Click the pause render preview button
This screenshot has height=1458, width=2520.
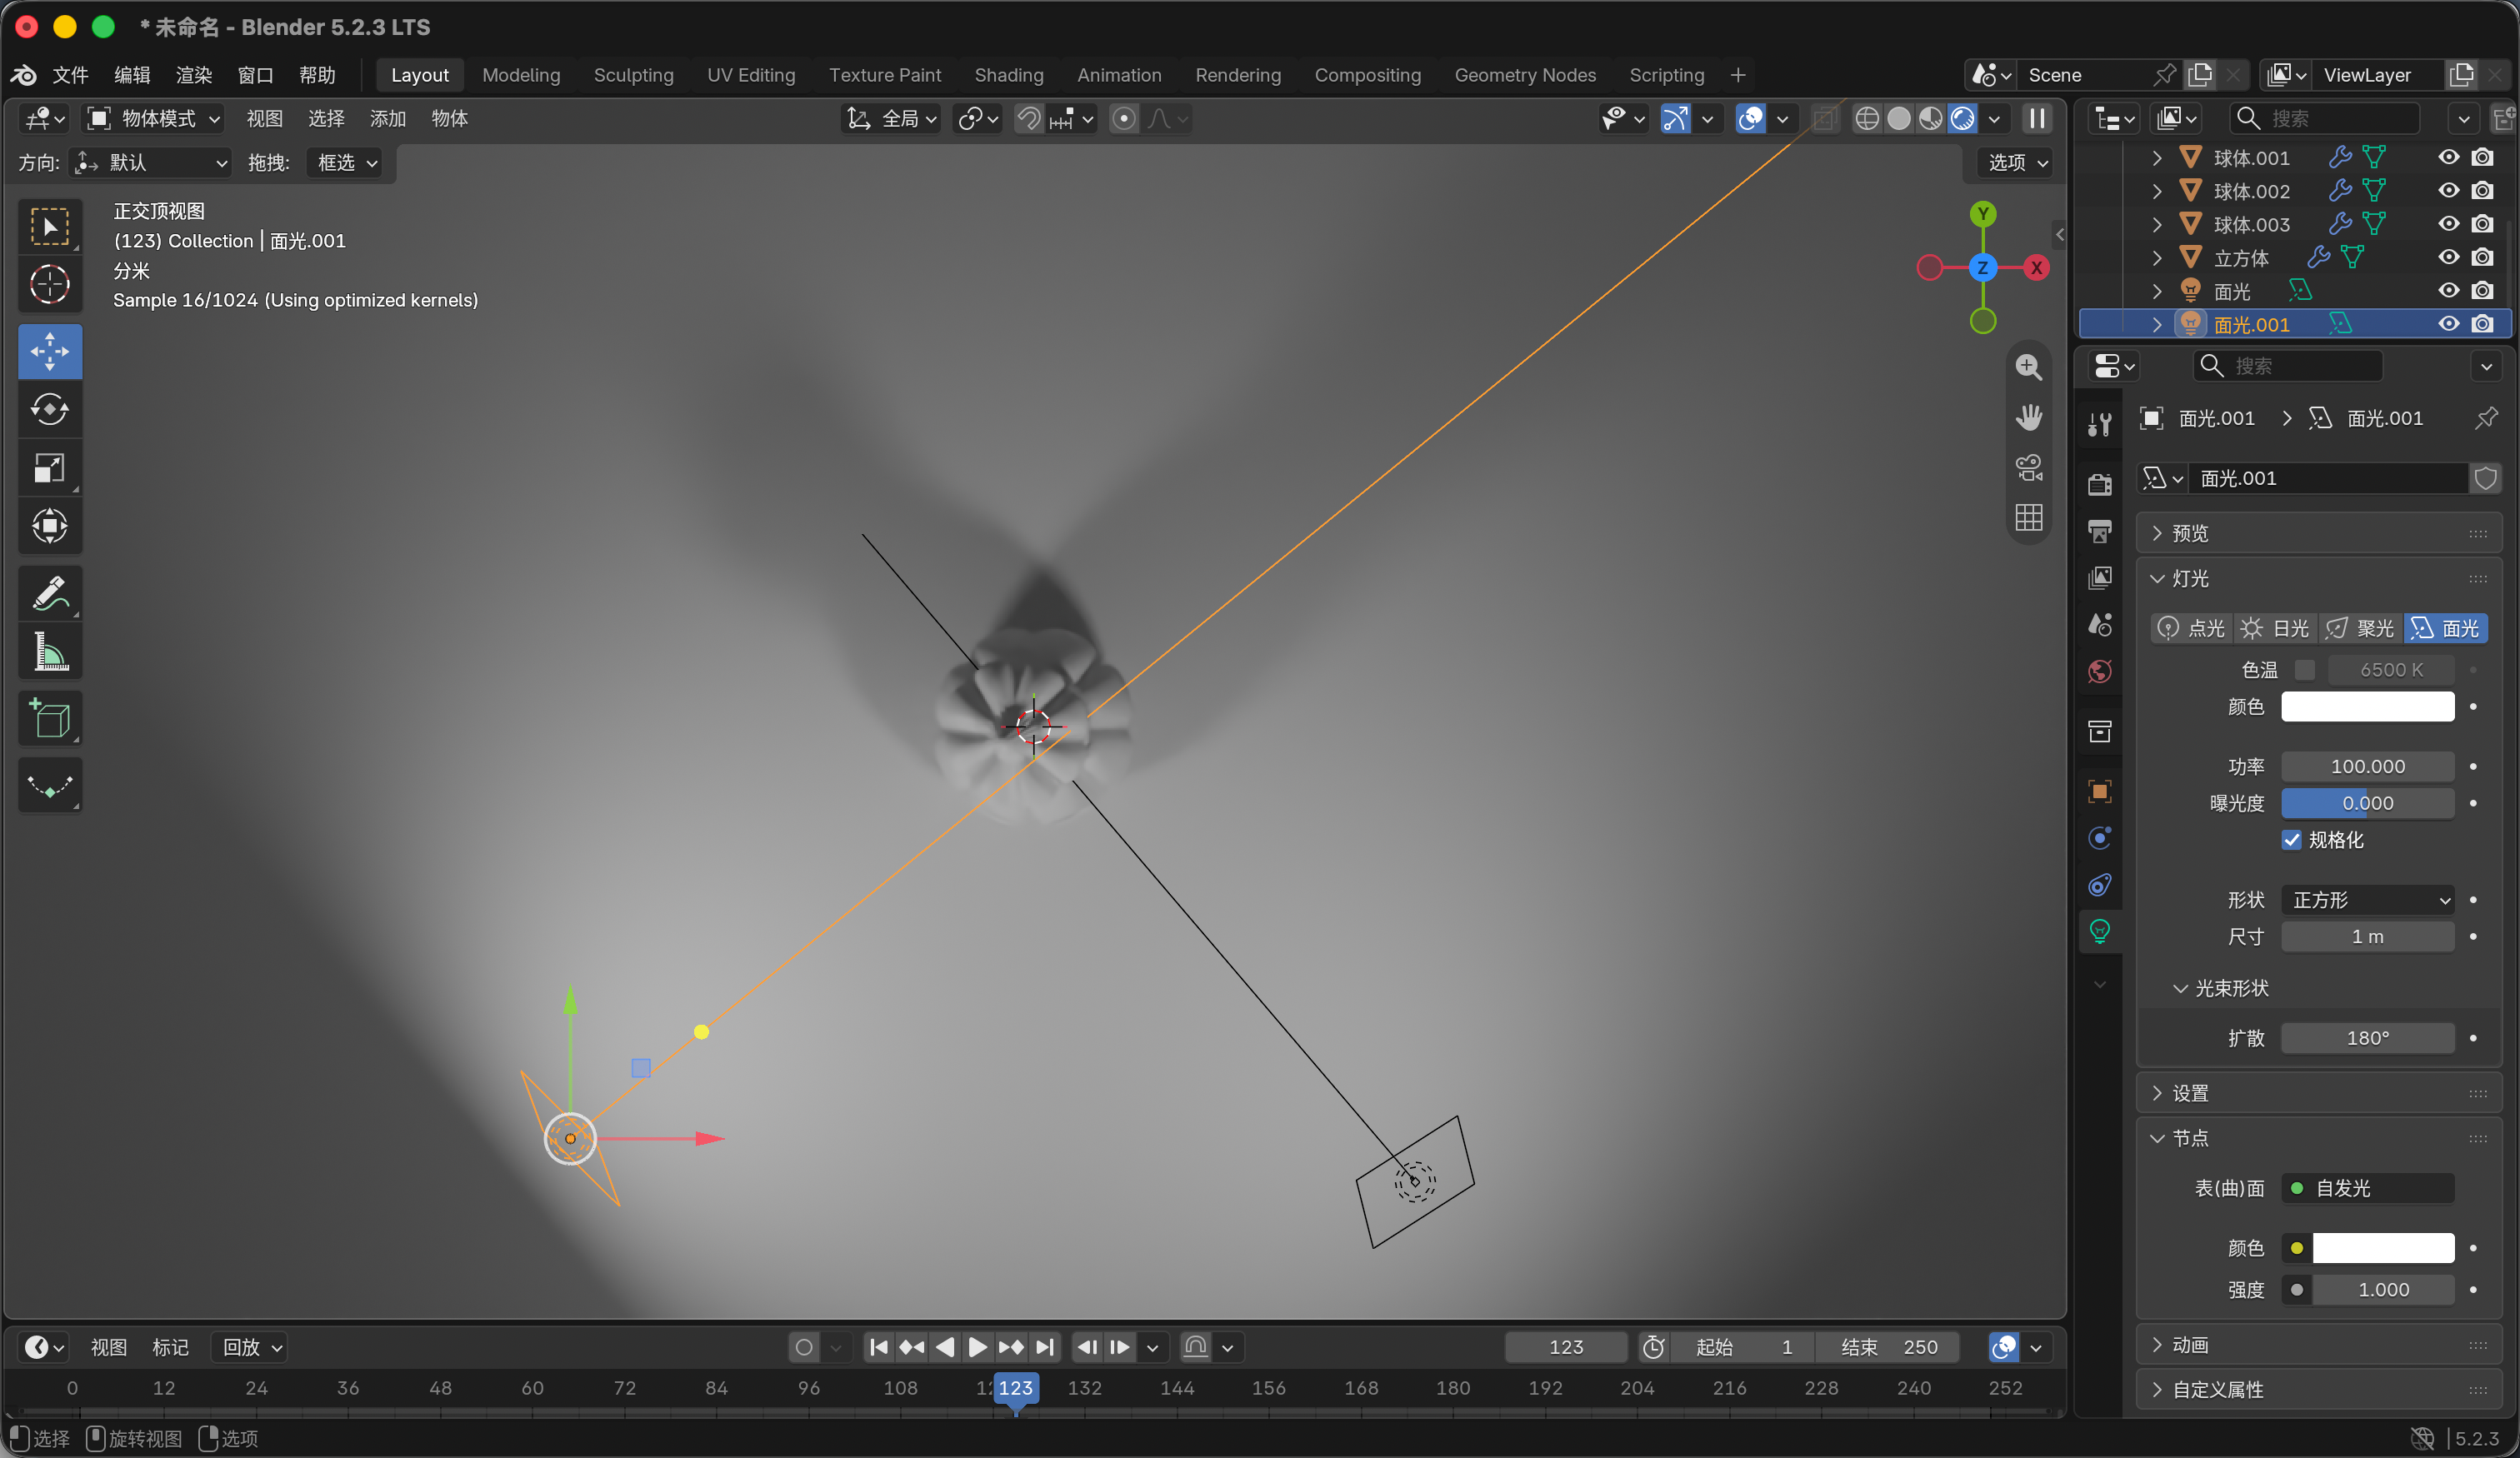(2037, 119)
